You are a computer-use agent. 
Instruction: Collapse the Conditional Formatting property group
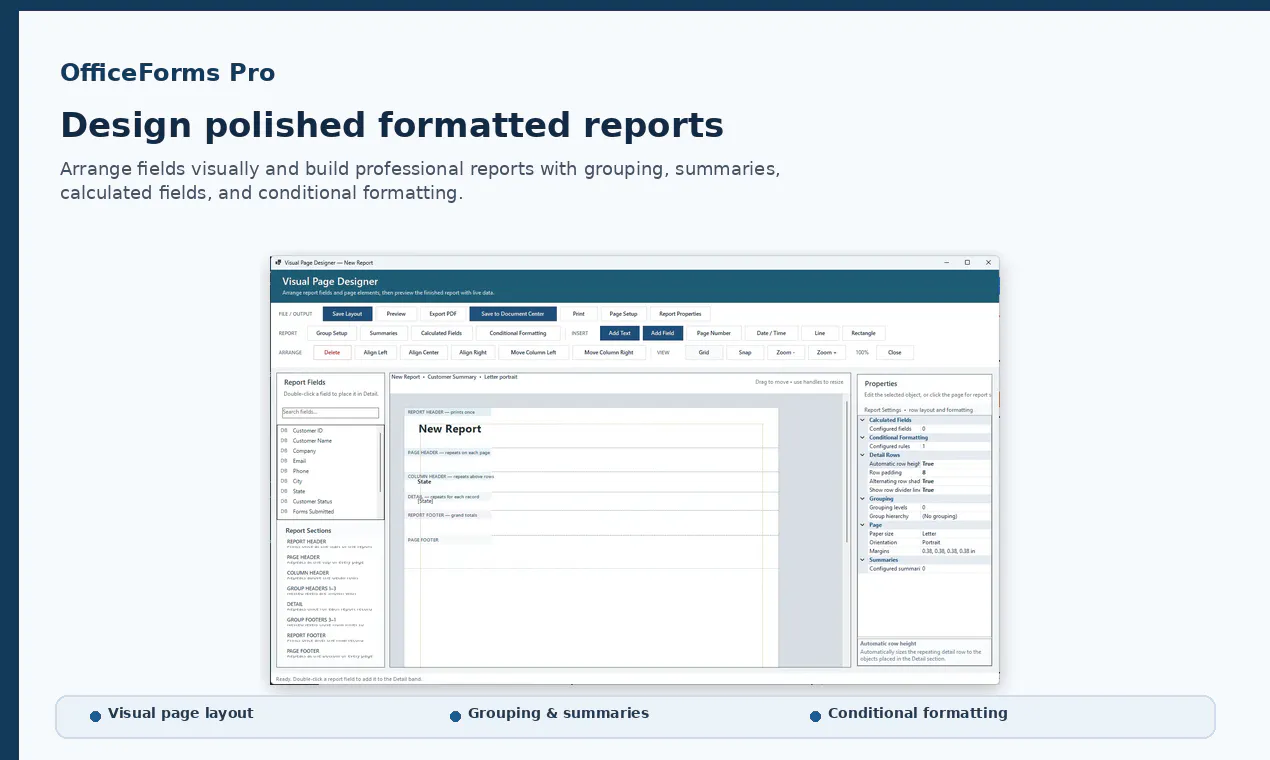coord(863,438)
